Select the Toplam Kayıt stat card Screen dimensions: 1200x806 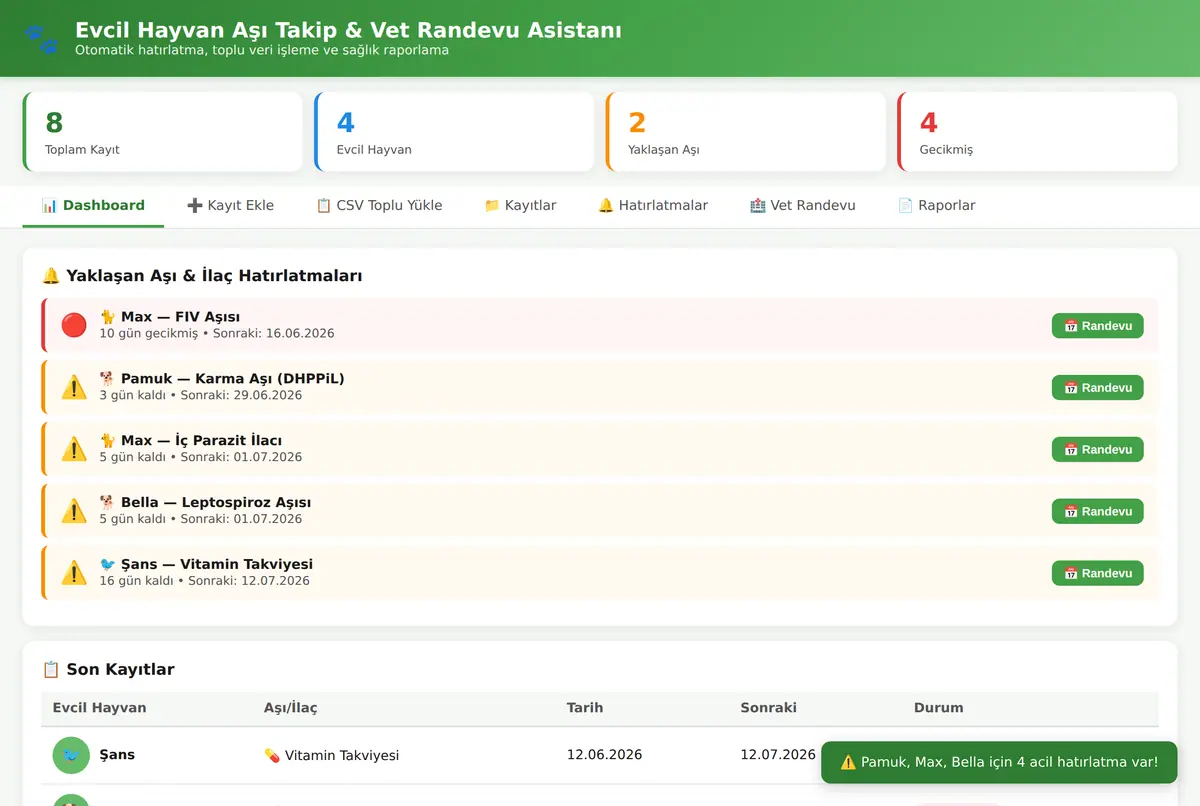(x=163, y=132)
